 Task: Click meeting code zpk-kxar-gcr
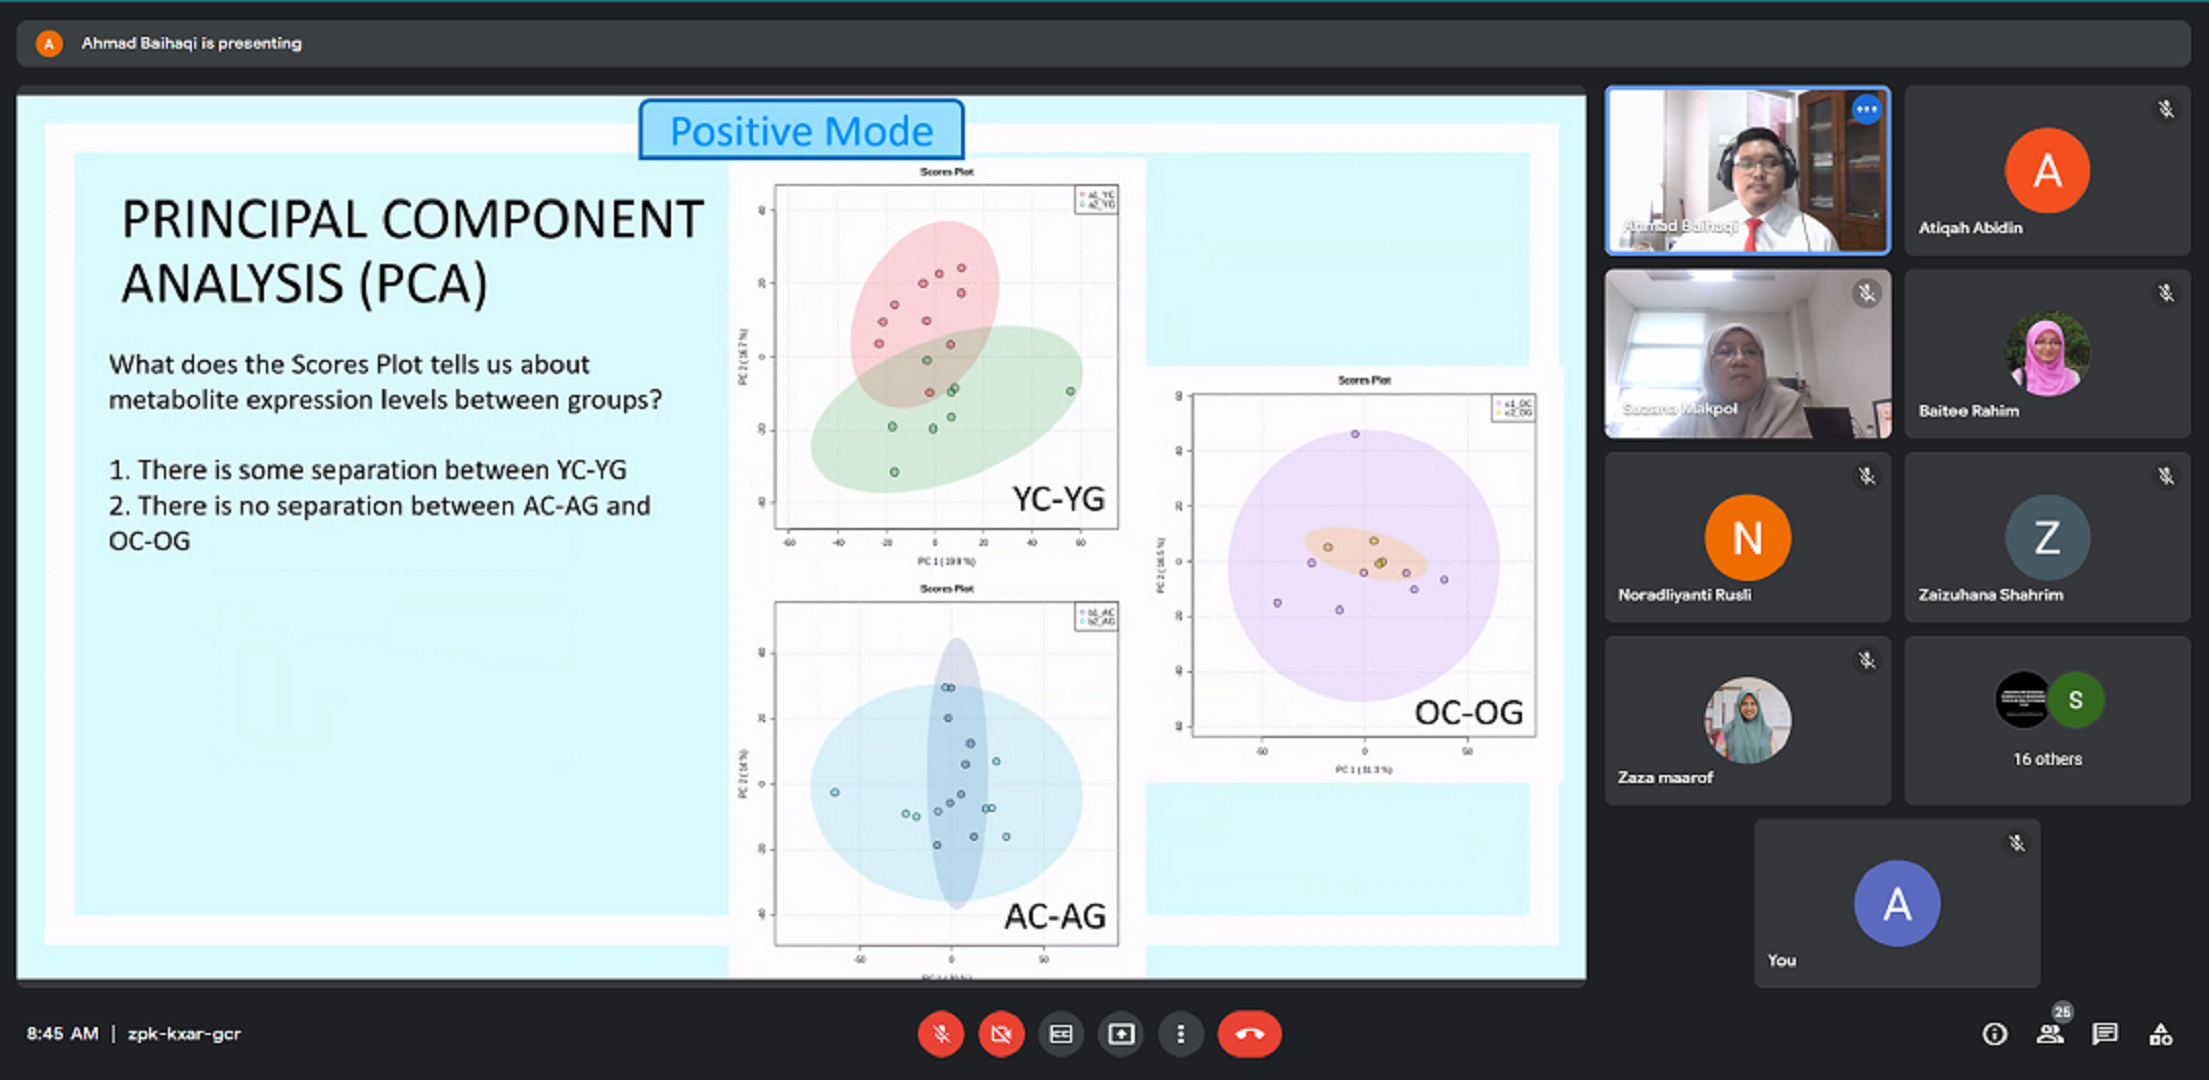pyautogui.click(x=184, y=1034)
